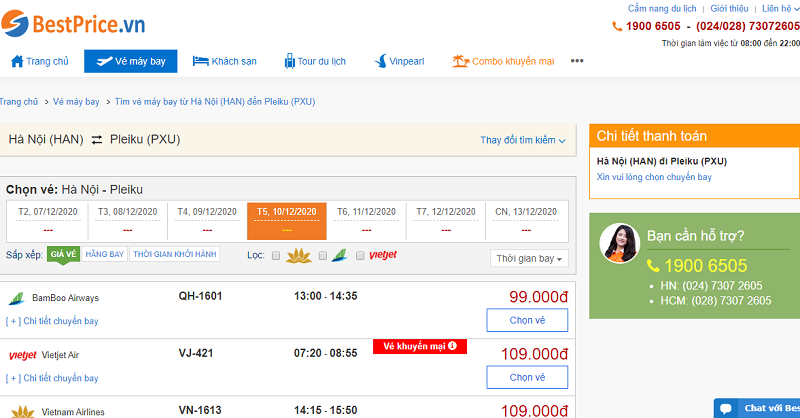Select Vé máy bay tab
Image resolution: width=800 pixels, height=418 pixels.
(x=131, y=61)
